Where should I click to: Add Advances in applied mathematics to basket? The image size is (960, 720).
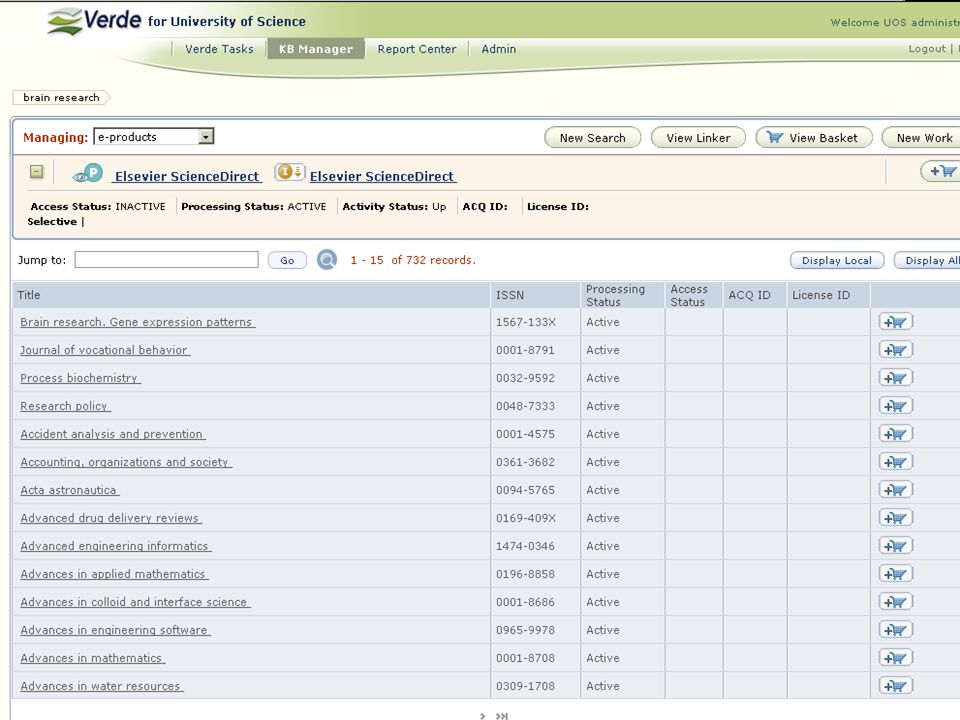(896, 574)
